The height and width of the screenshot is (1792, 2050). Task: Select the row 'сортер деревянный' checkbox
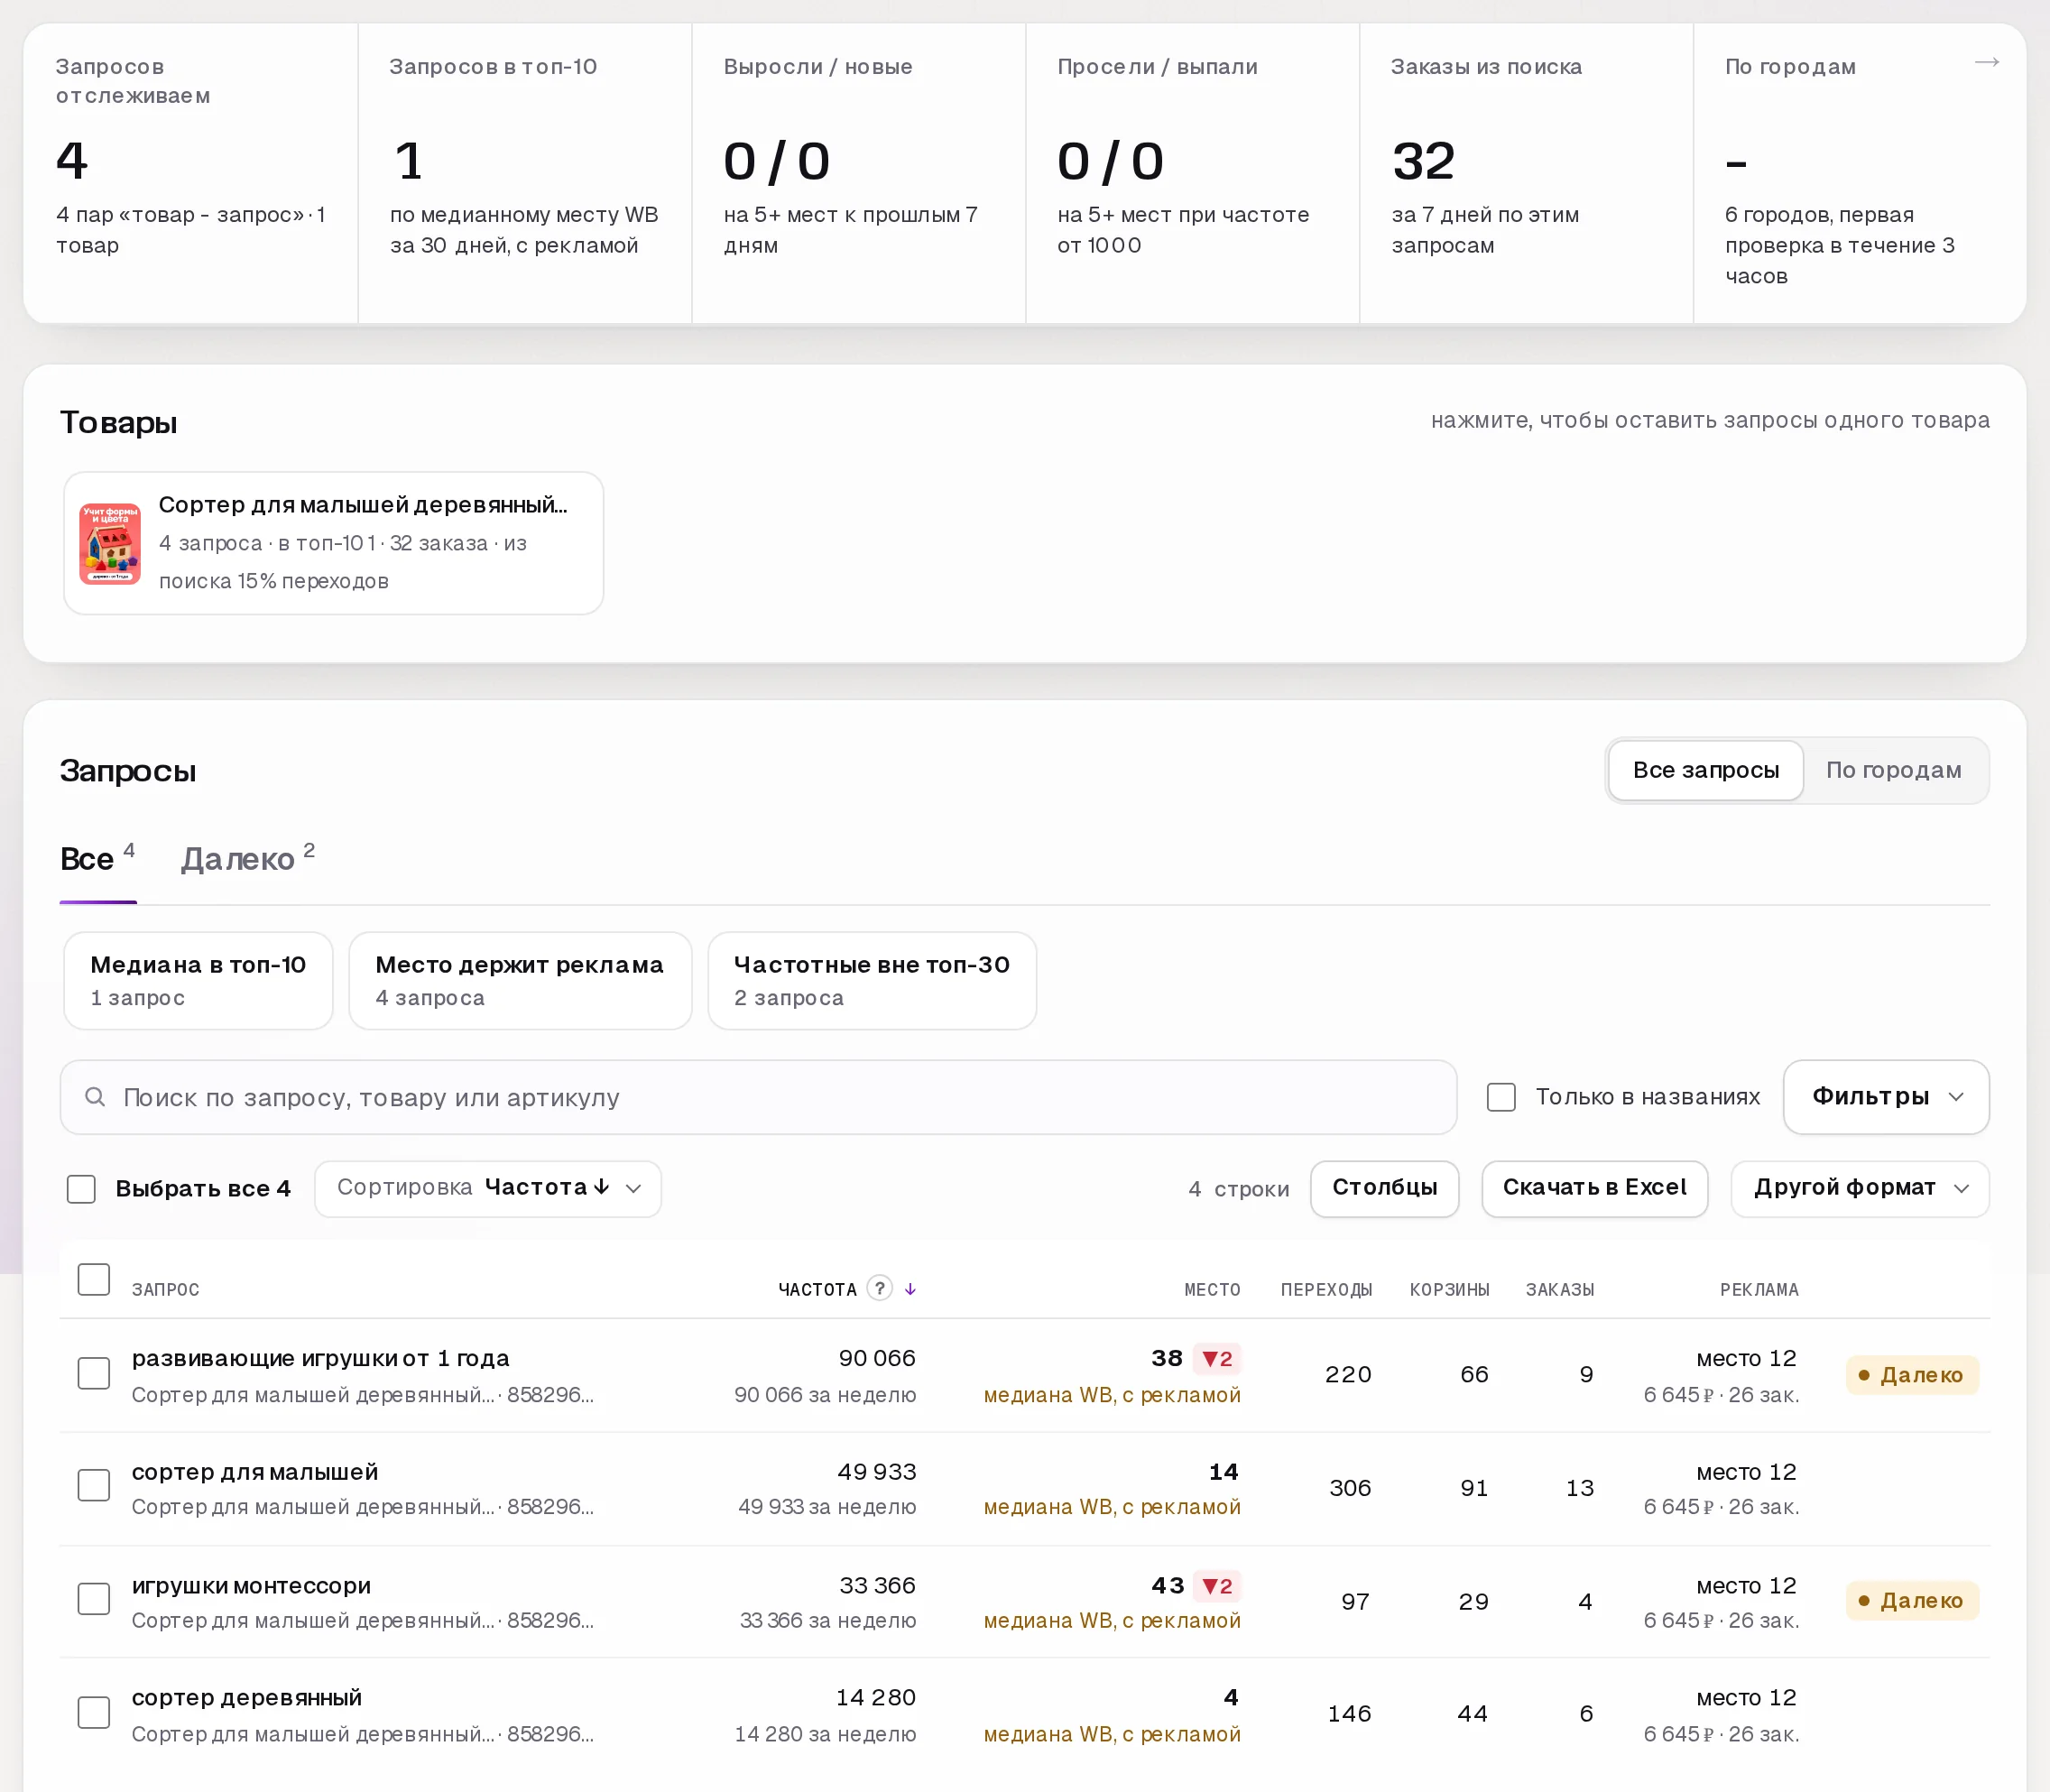[94, 1712]
